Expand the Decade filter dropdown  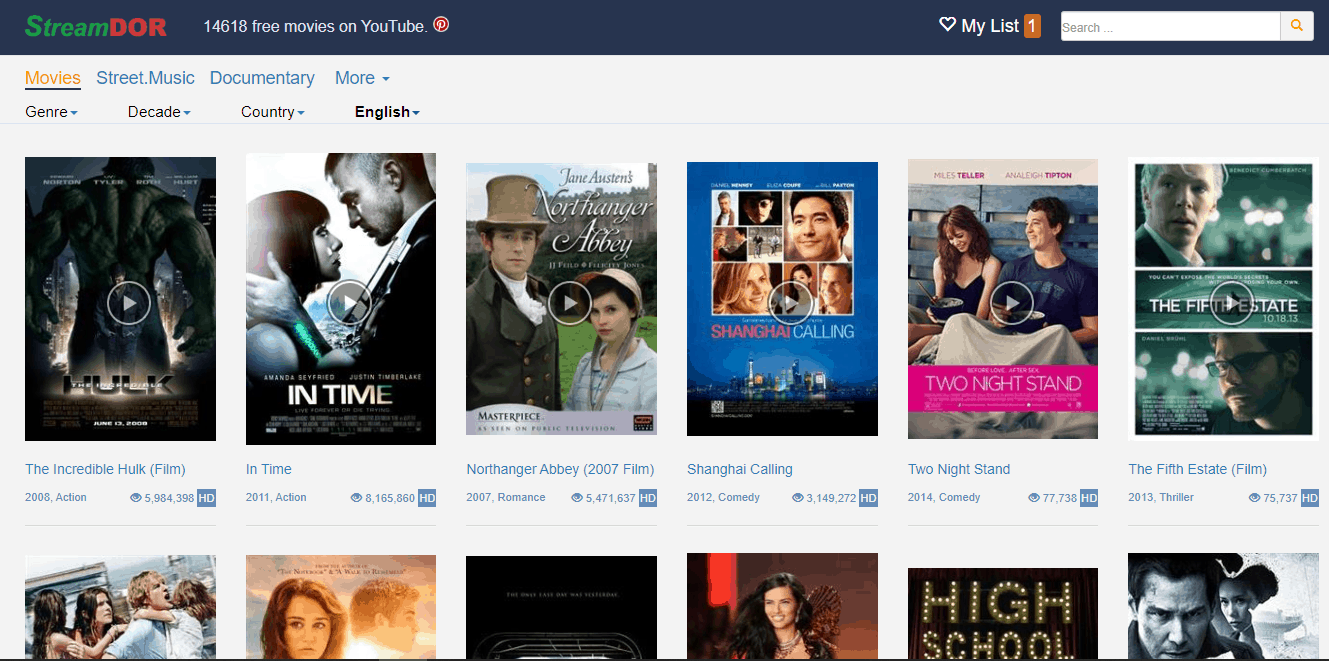(x=159, y=112)
